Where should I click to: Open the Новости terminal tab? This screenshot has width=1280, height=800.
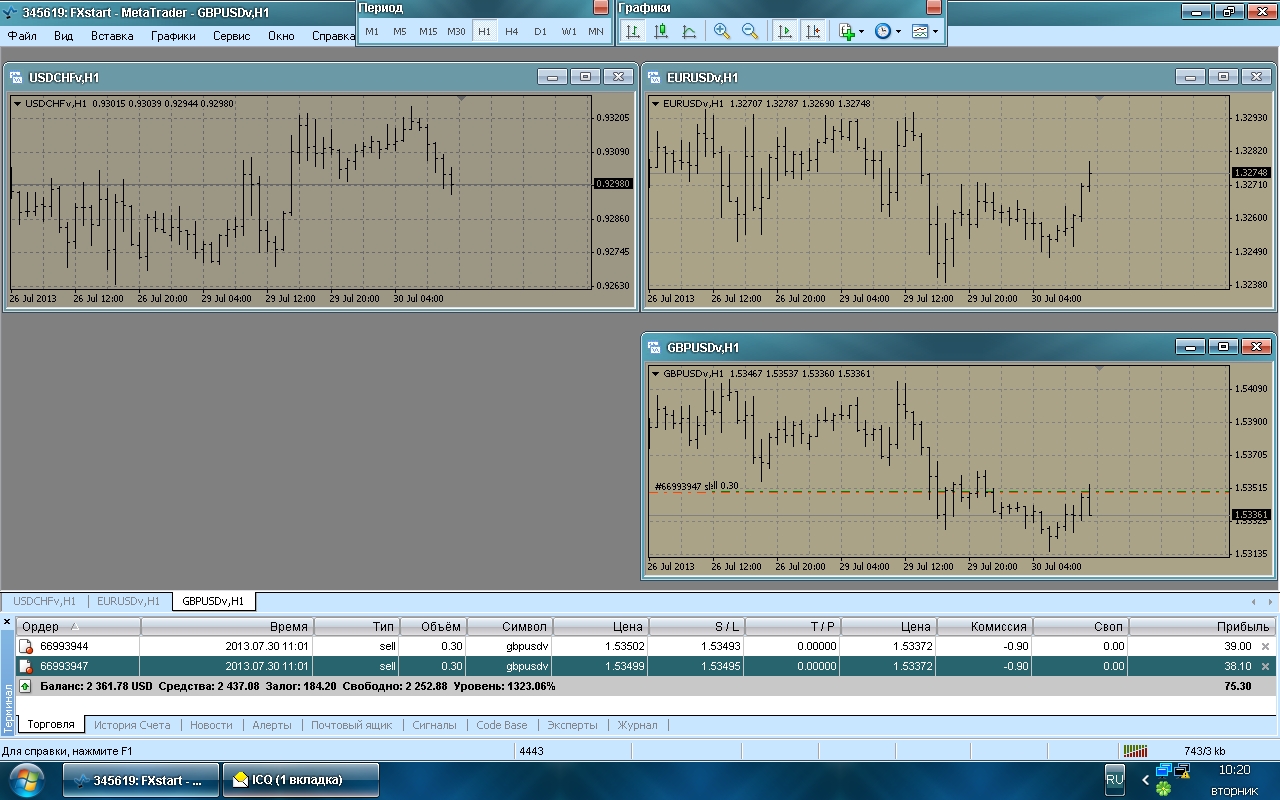click(x=211, y=725)
